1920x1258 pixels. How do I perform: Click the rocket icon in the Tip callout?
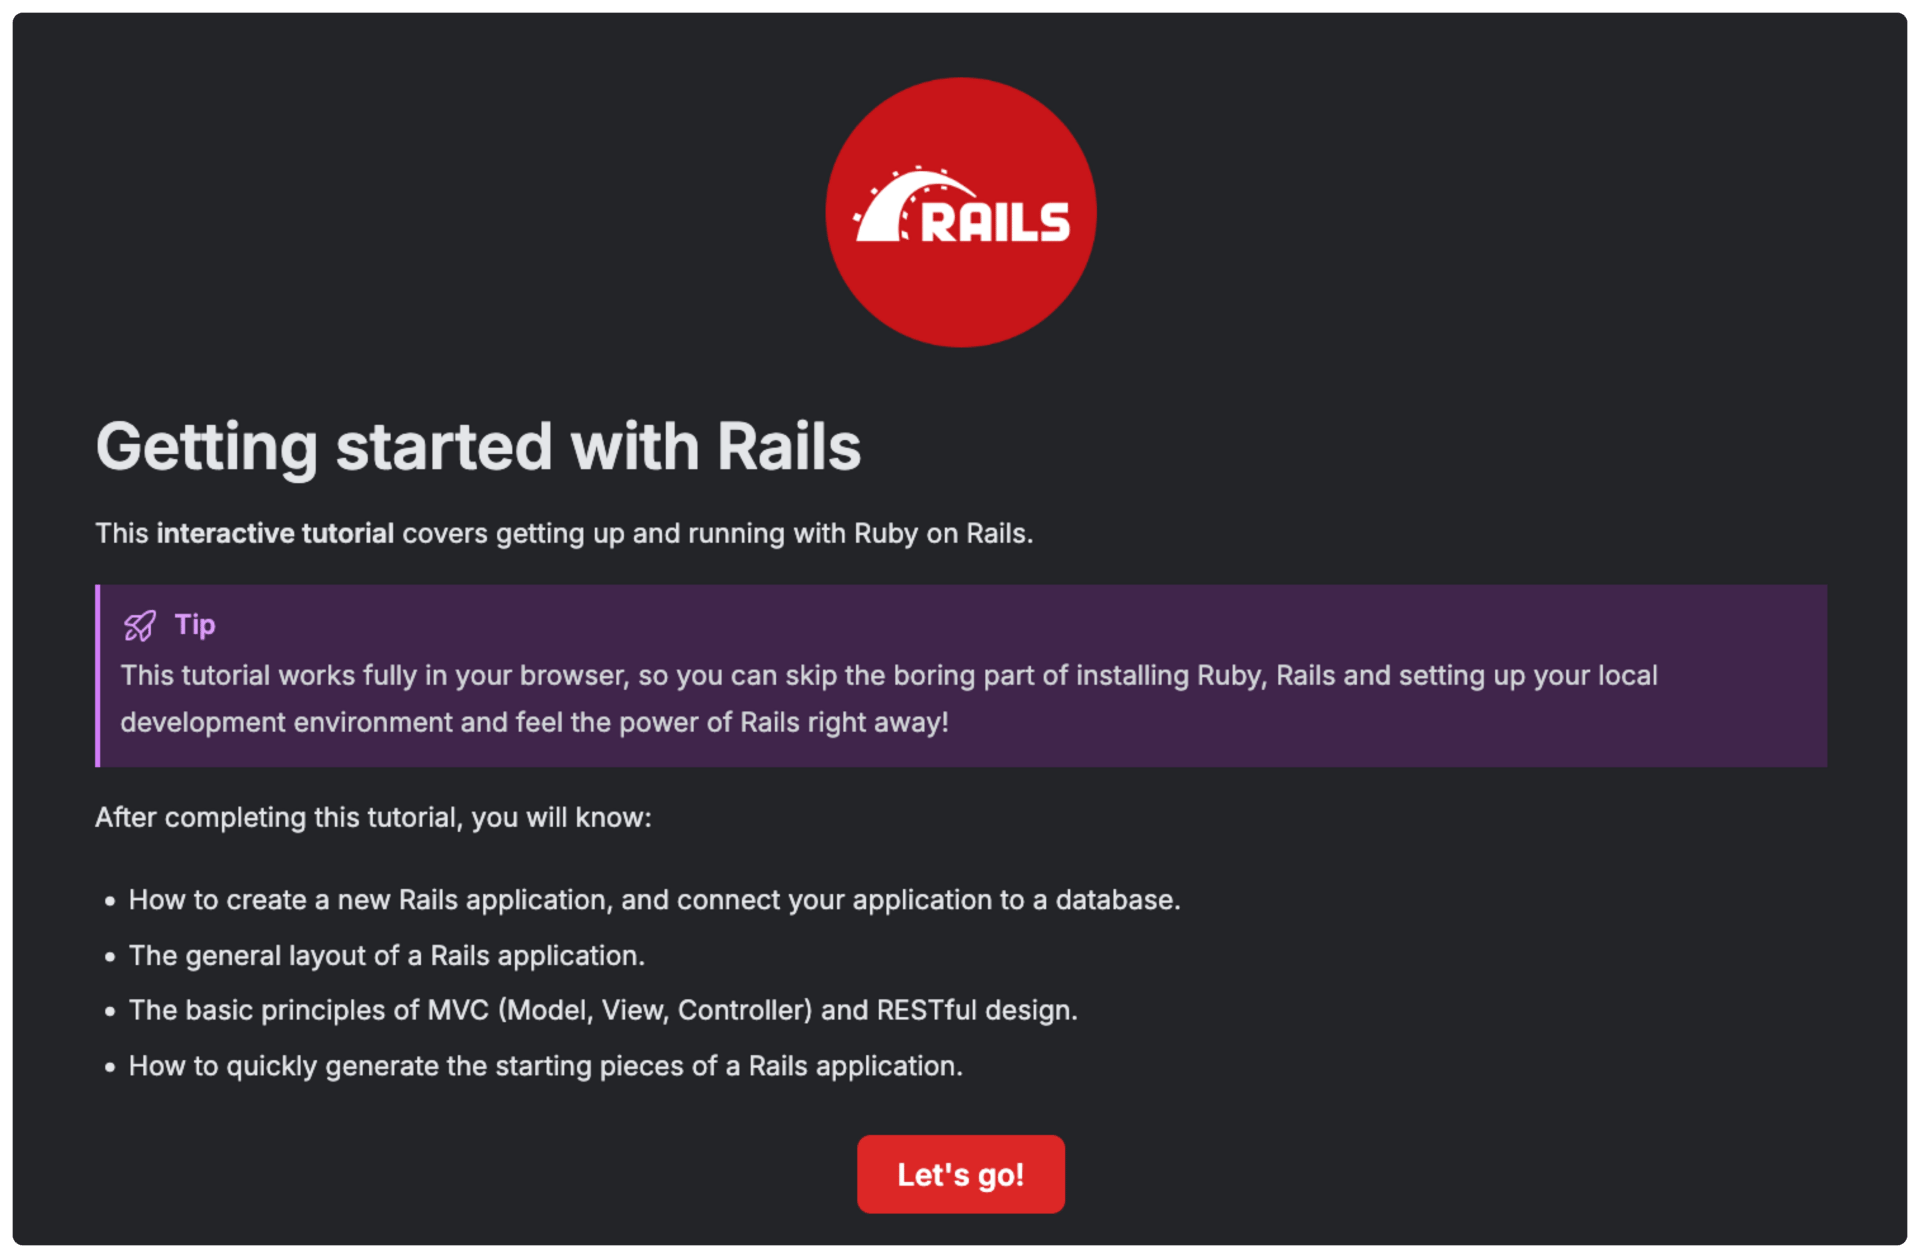pos(140,626)
